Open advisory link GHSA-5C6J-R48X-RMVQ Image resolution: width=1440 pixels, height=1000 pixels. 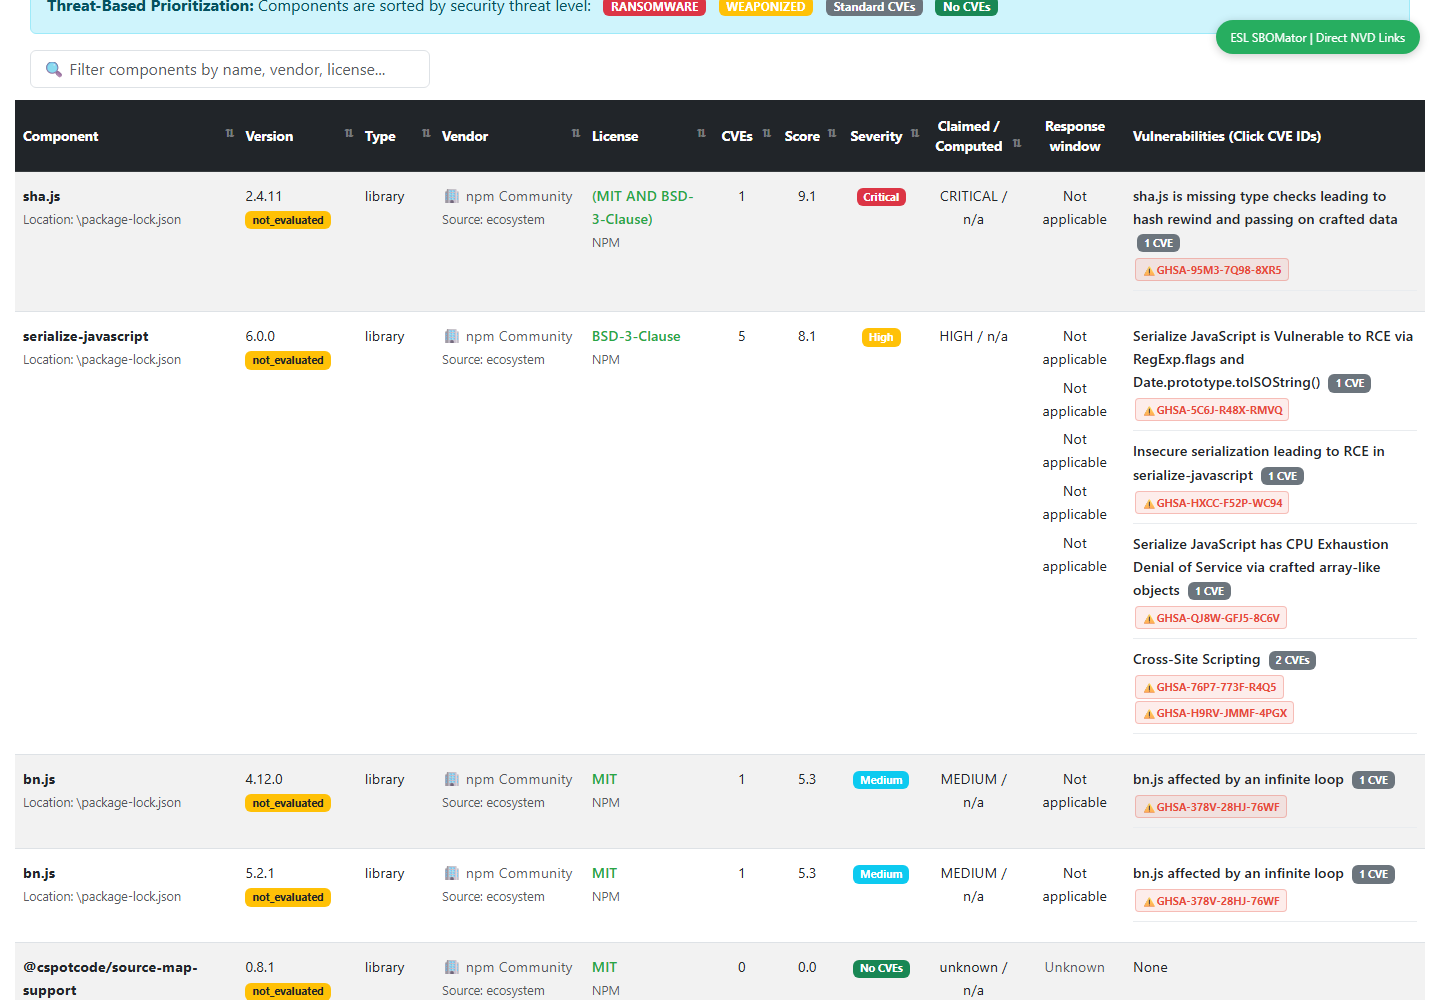point(1212,410)
